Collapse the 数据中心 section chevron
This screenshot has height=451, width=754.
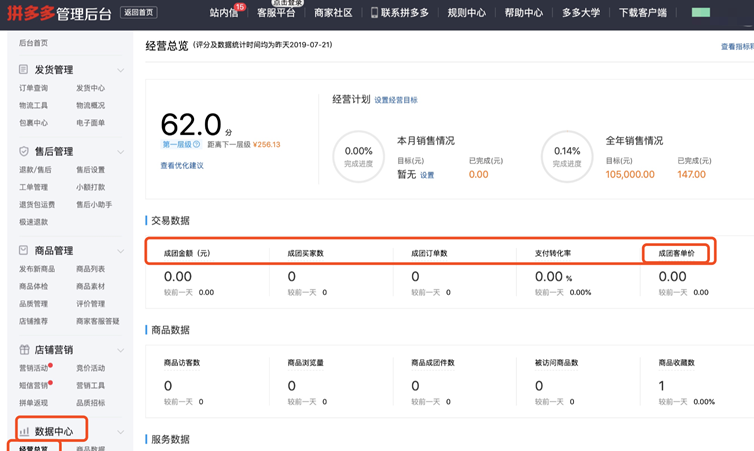pos(121,432)
